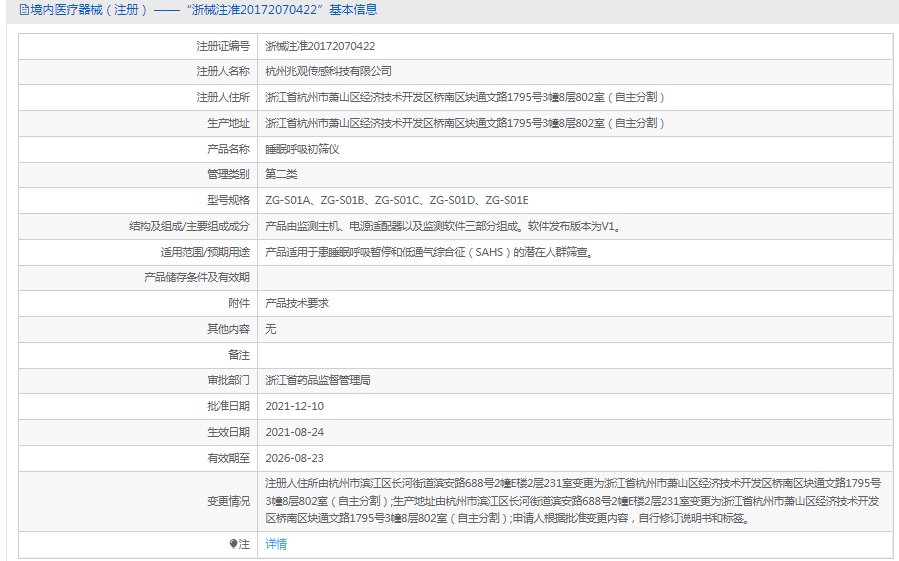Click the 附件 label
The image size is (899, 561).
coord(239,303)
